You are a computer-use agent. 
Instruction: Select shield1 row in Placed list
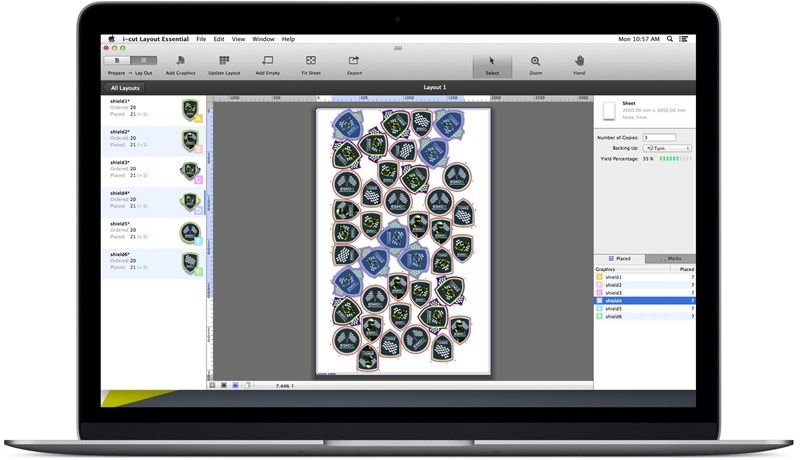[x=645, y=277]
